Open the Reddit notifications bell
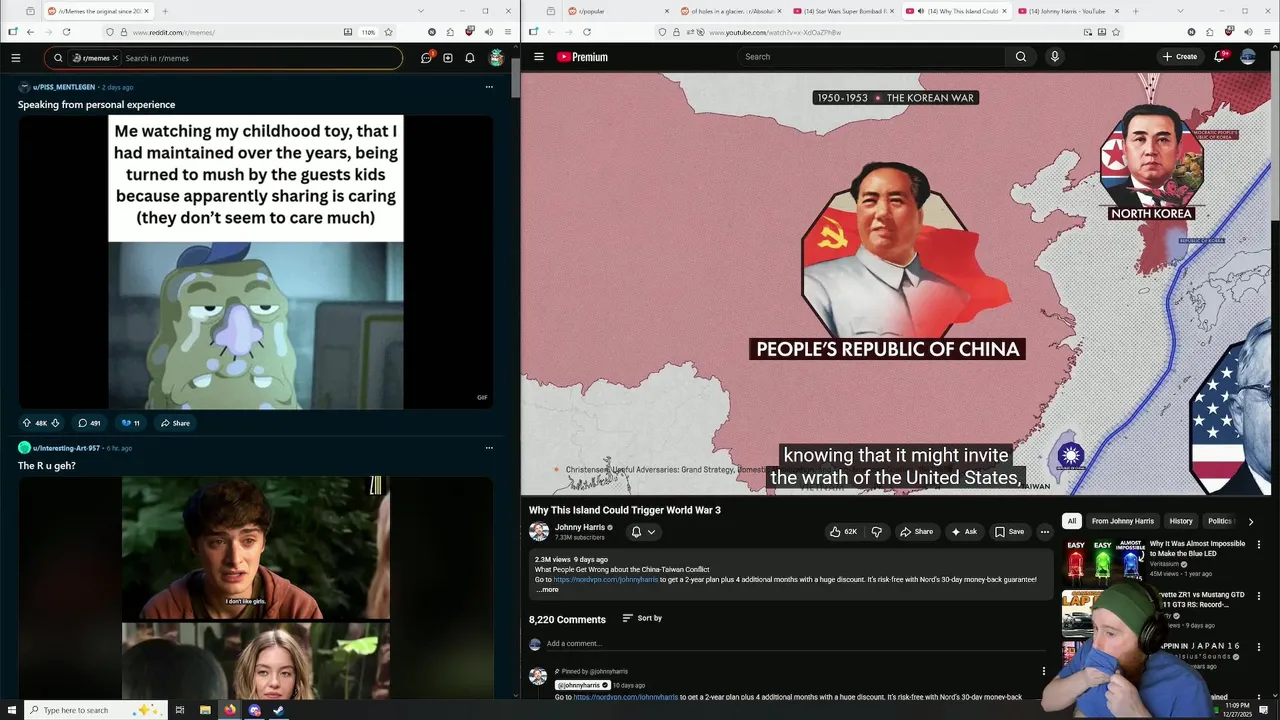The width and height of the screenshot is (1280, 720). point(470,58)
